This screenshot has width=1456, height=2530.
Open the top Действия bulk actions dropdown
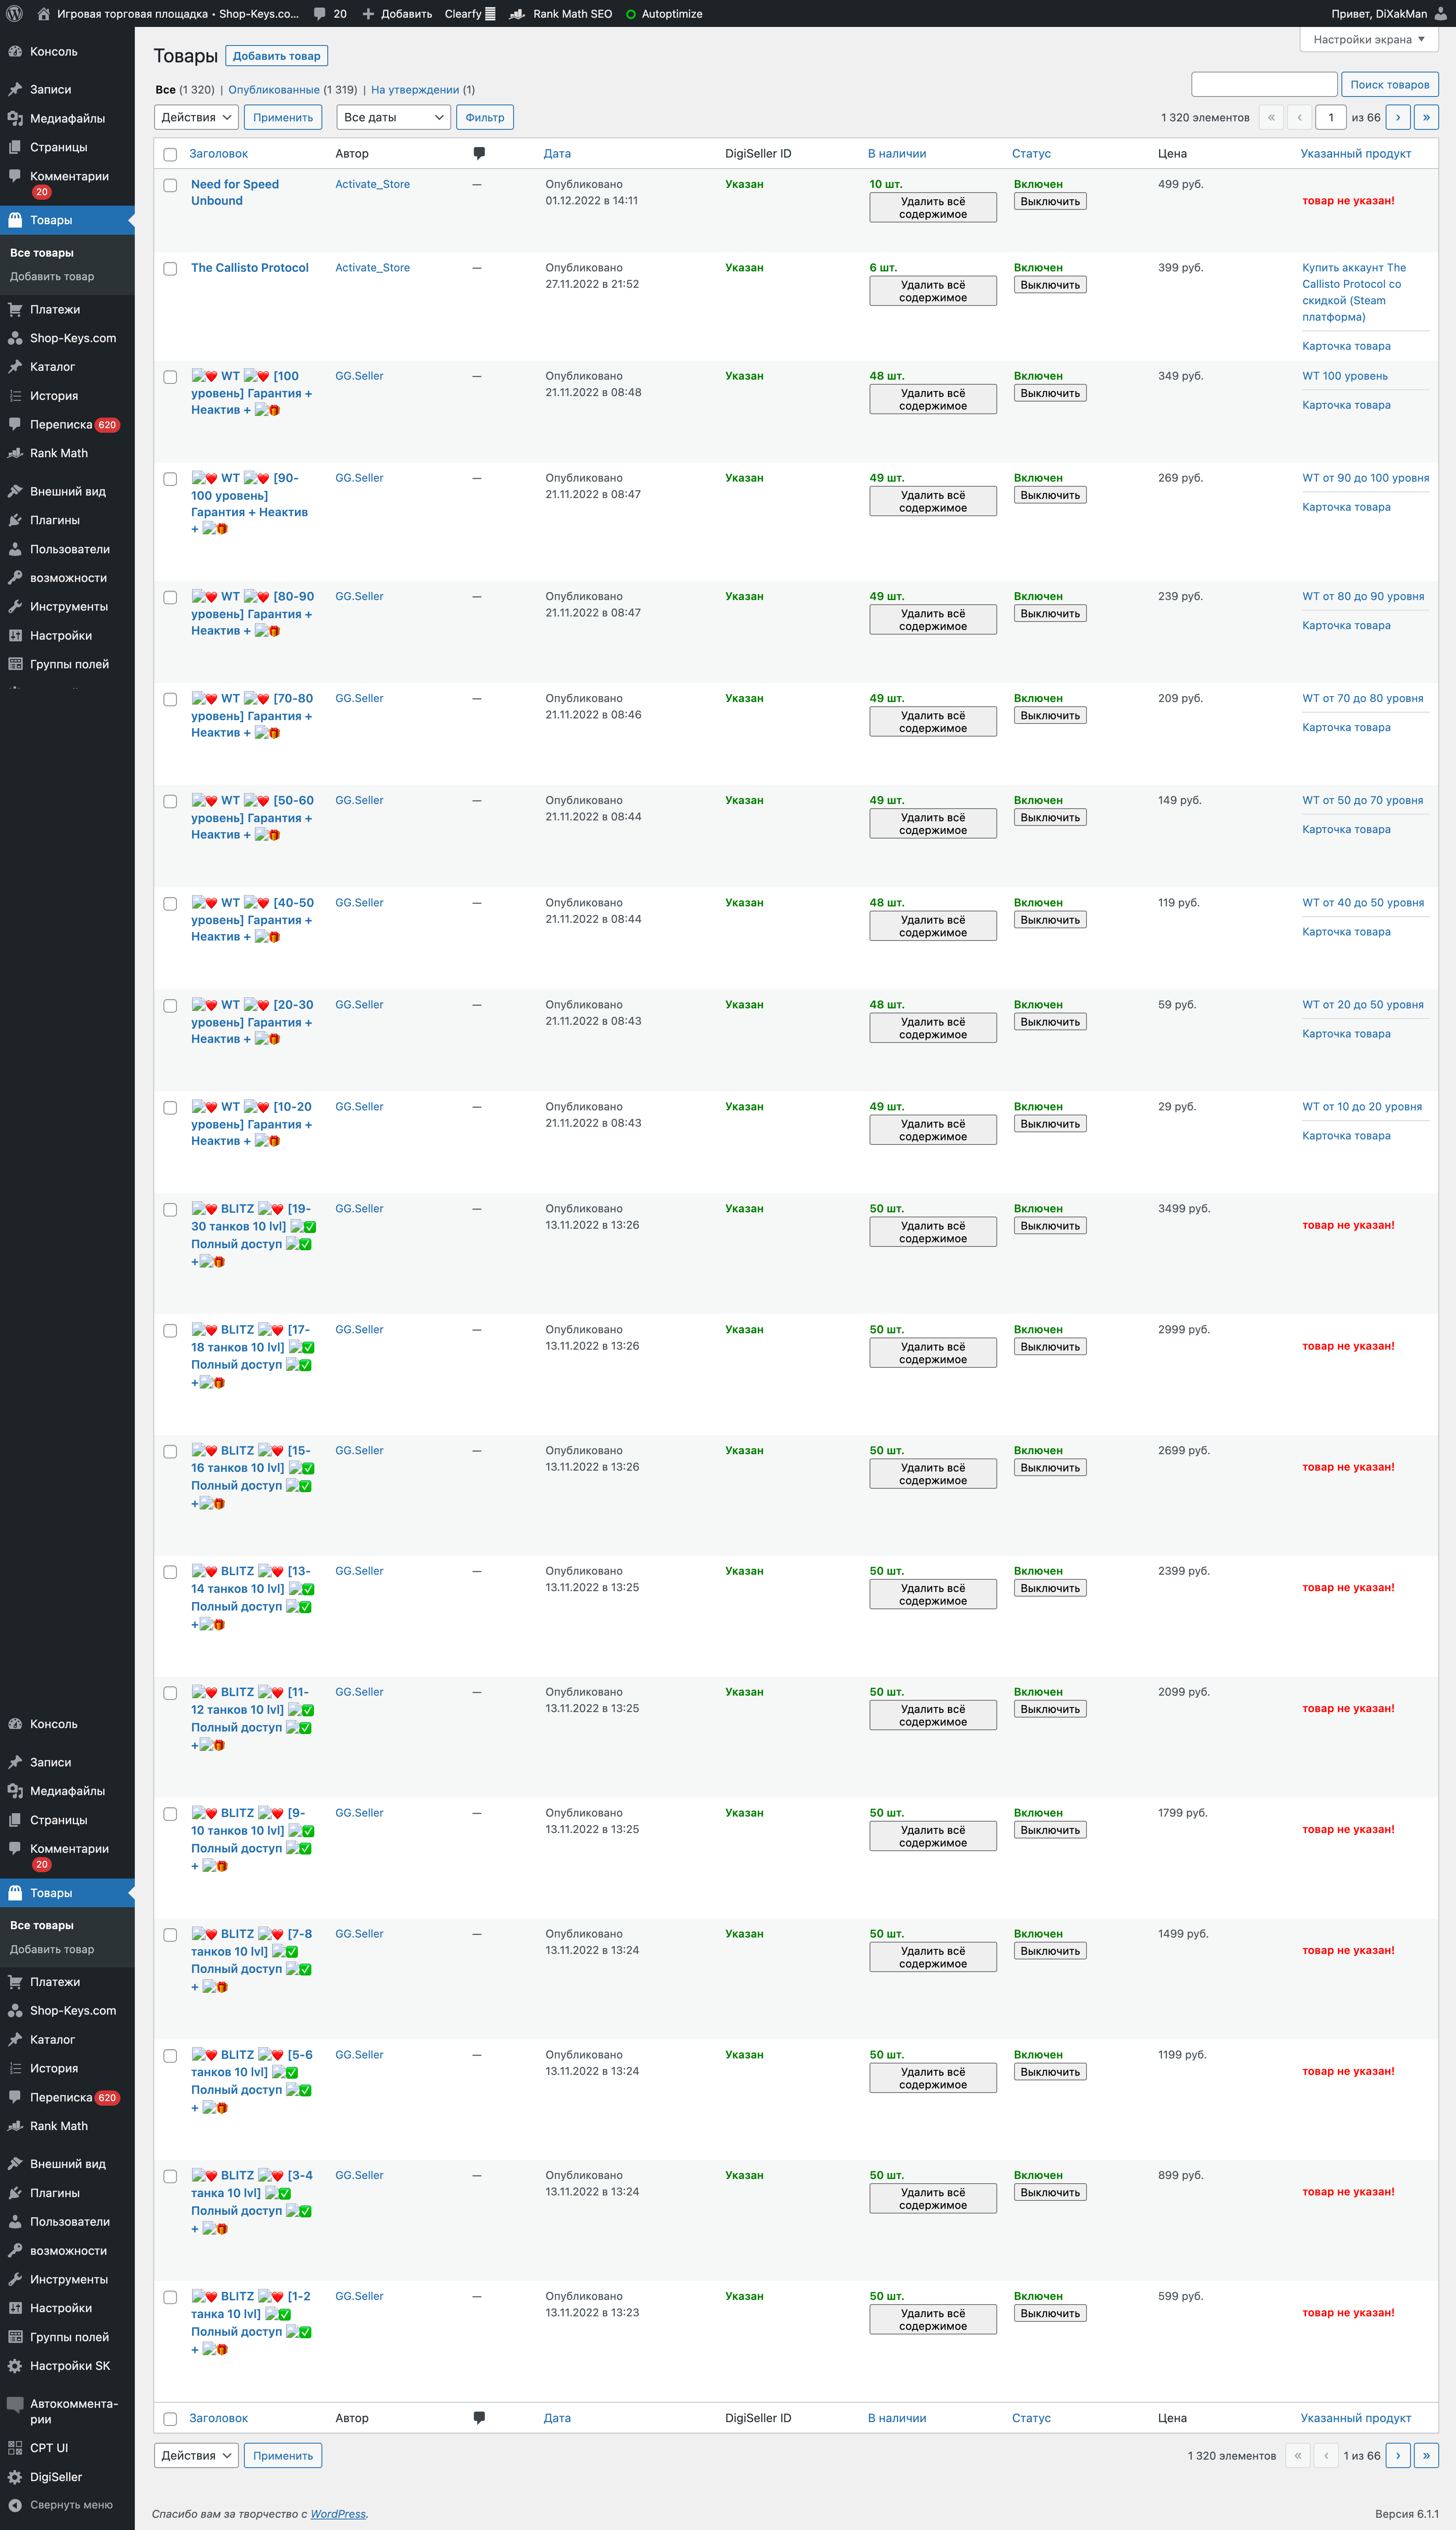[196, 117]
